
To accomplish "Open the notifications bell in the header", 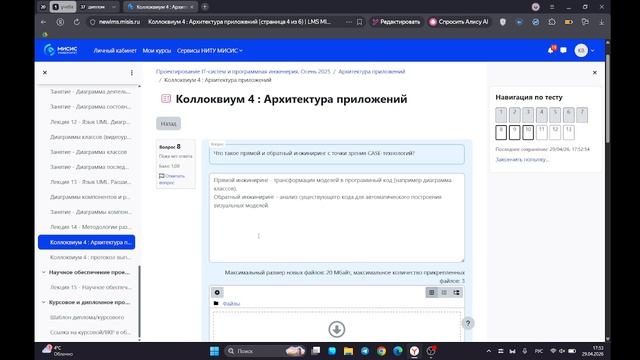I will point(551,50).
